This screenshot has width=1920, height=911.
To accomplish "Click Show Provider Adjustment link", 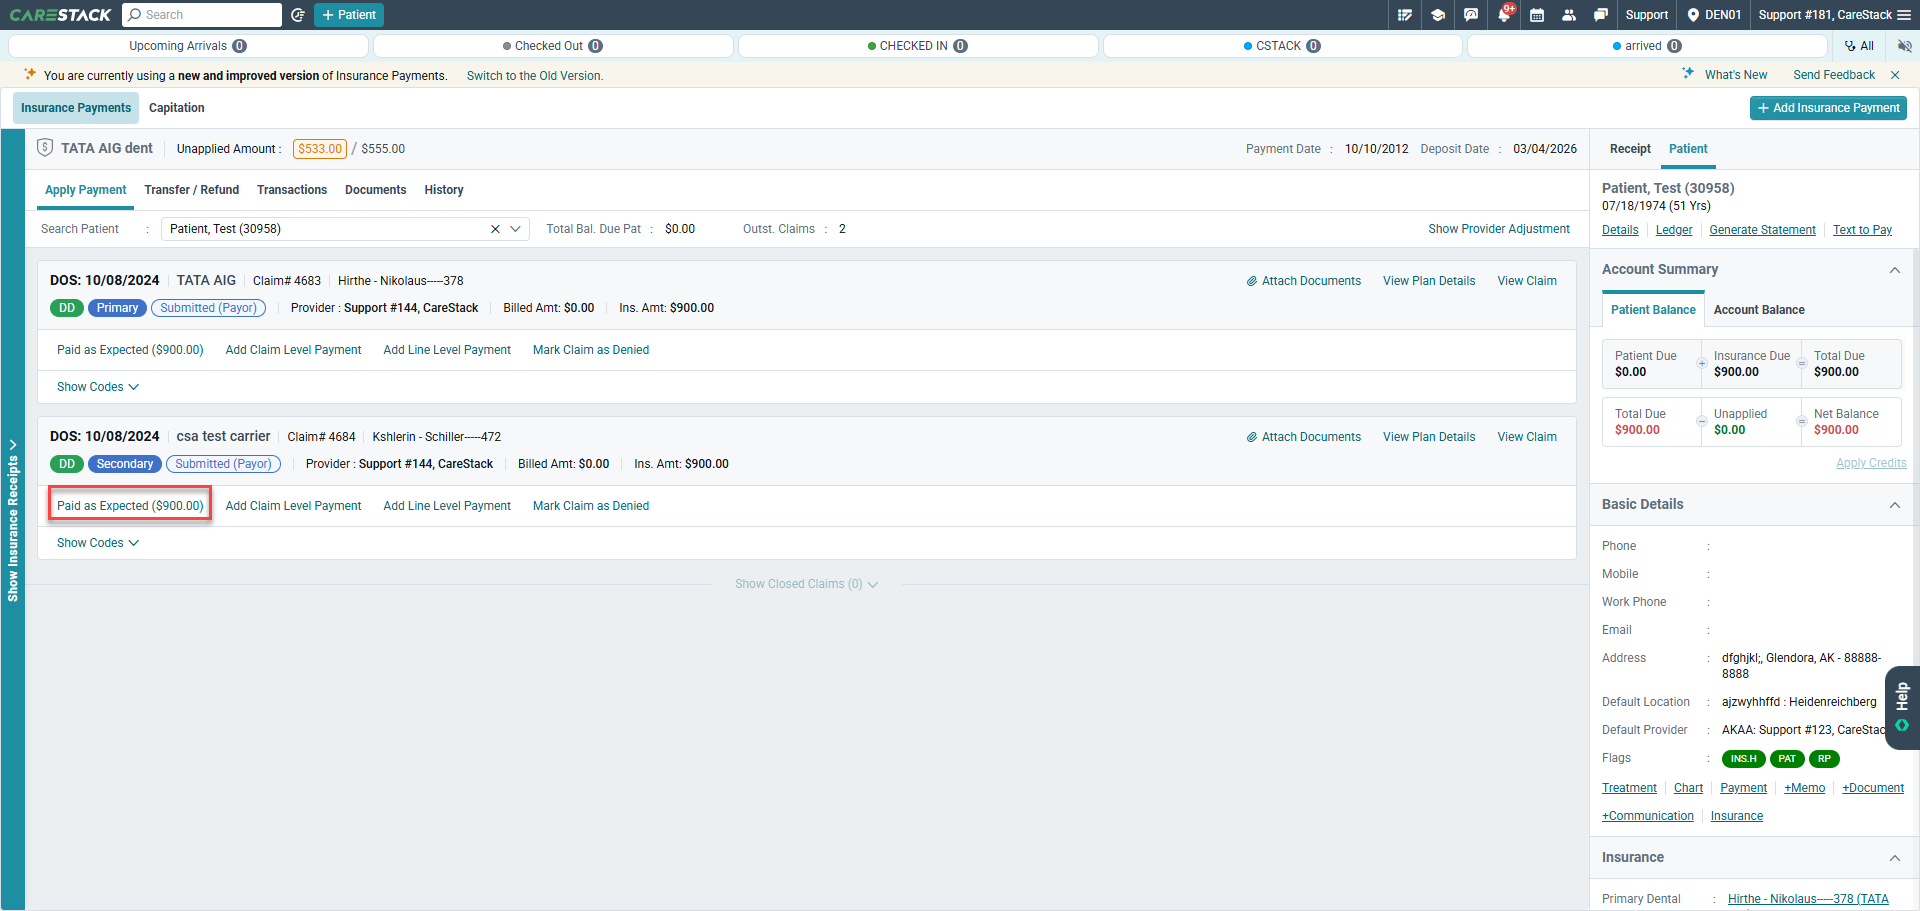I will point(1499,229).
